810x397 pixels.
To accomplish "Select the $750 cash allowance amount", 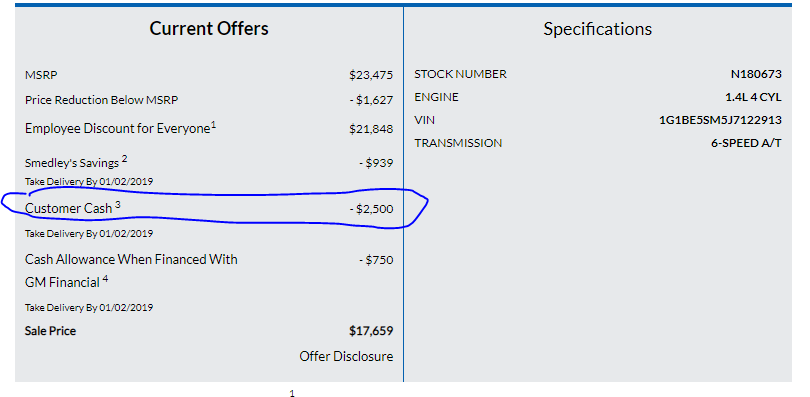I will 376,260.
